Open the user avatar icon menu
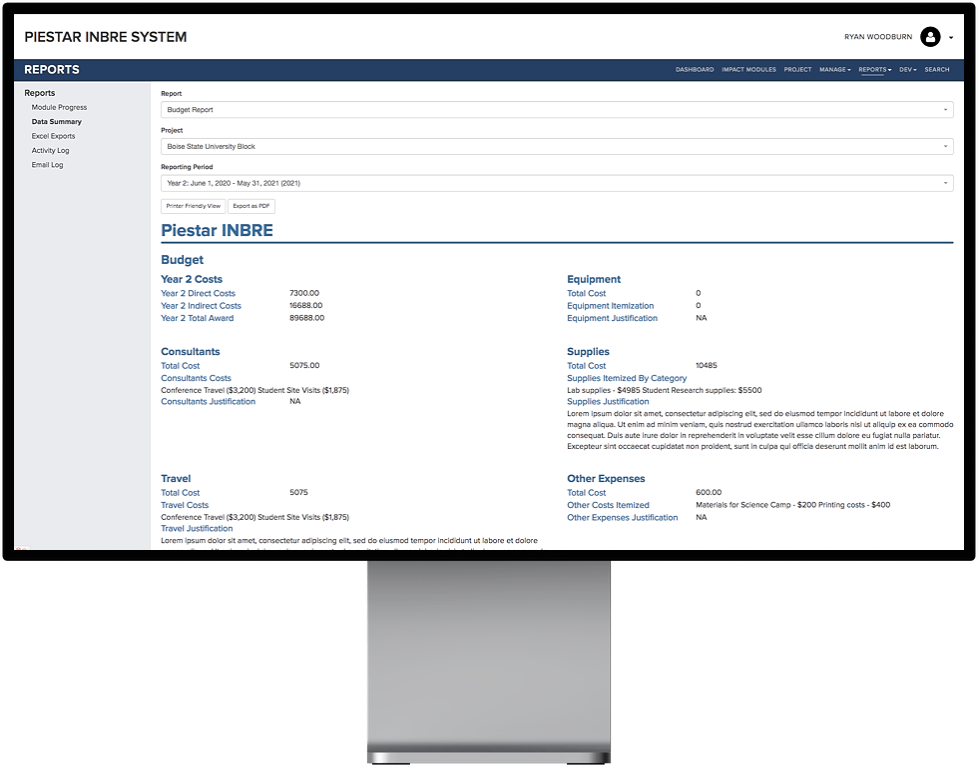978x768 pixels. pyautogui.click(x=930, y=37)
